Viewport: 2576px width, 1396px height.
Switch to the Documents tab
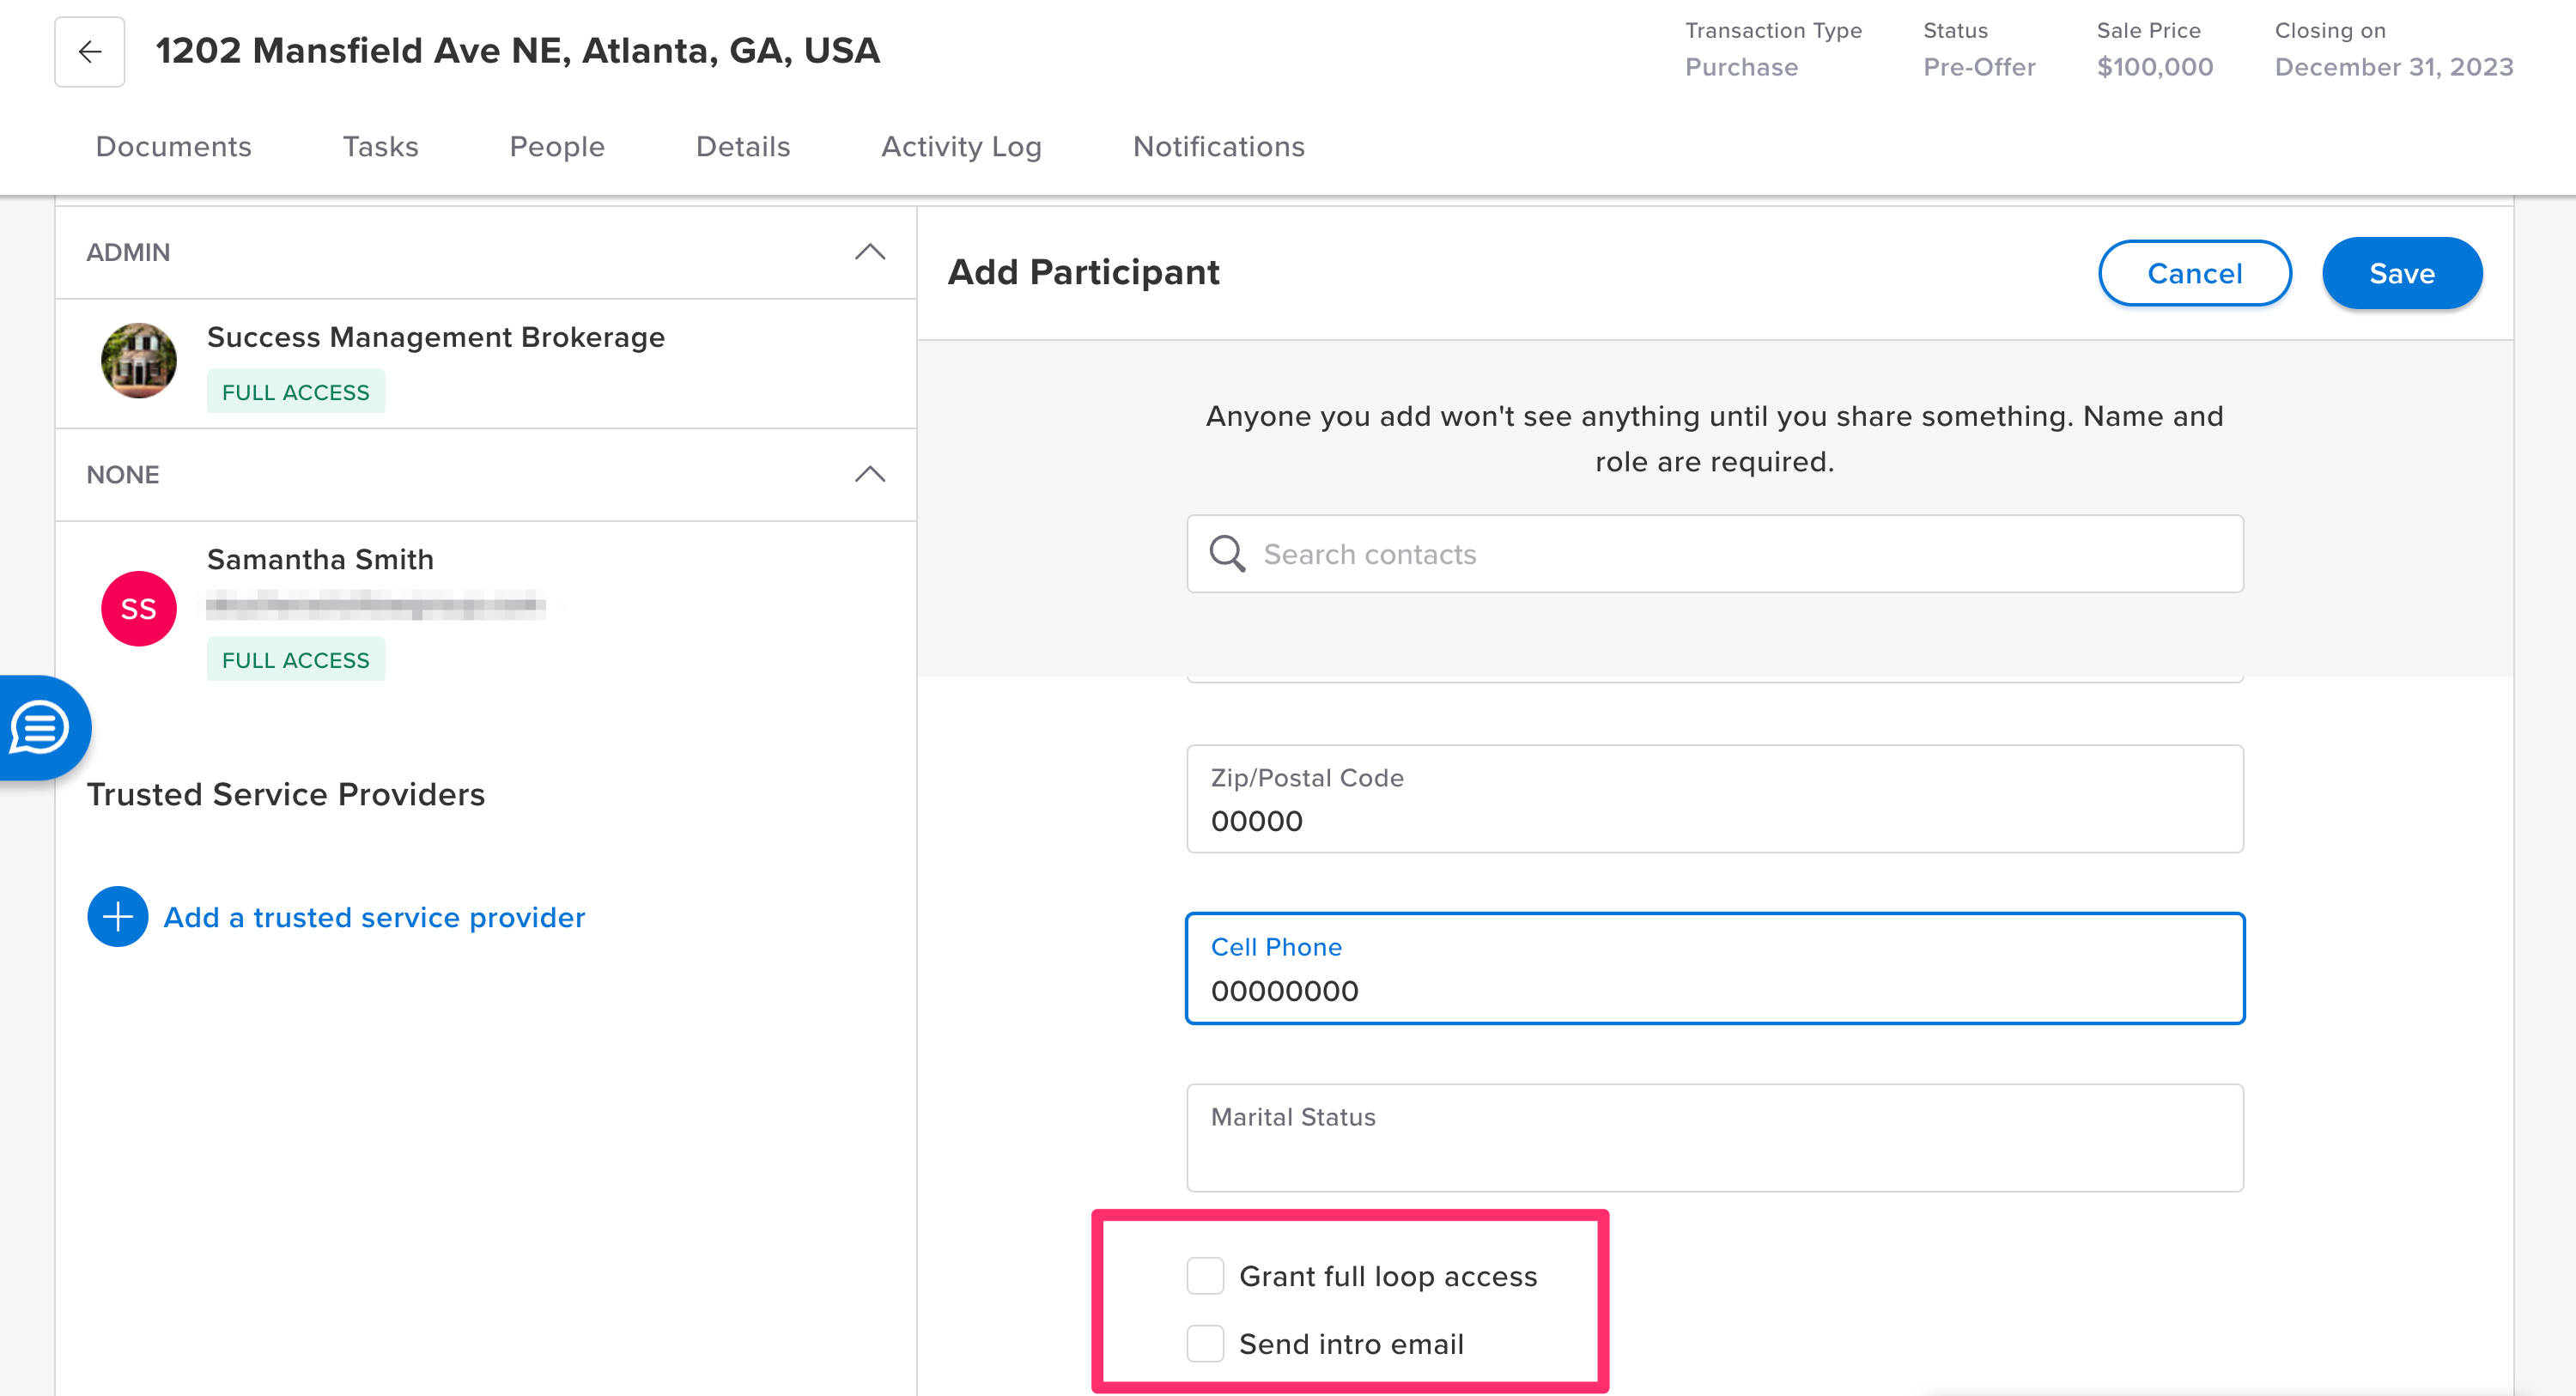click(173, 147)
